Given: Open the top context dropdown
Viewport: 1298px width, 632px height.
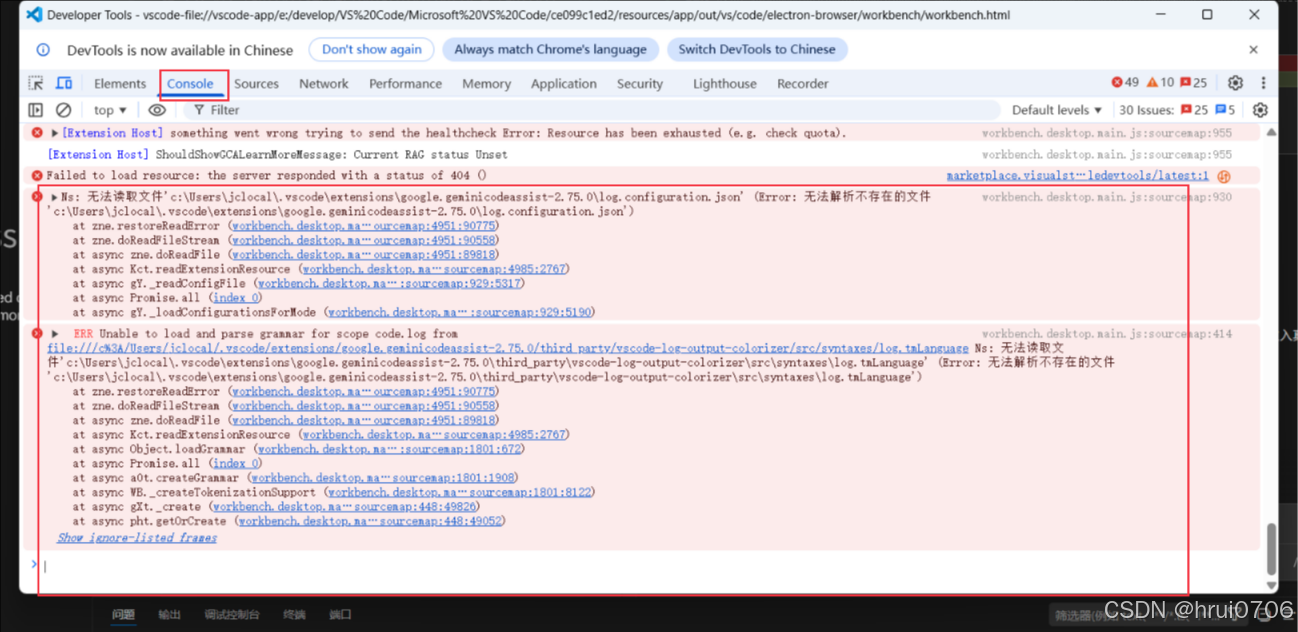Looking at the screenshot, I should point(110,110).
